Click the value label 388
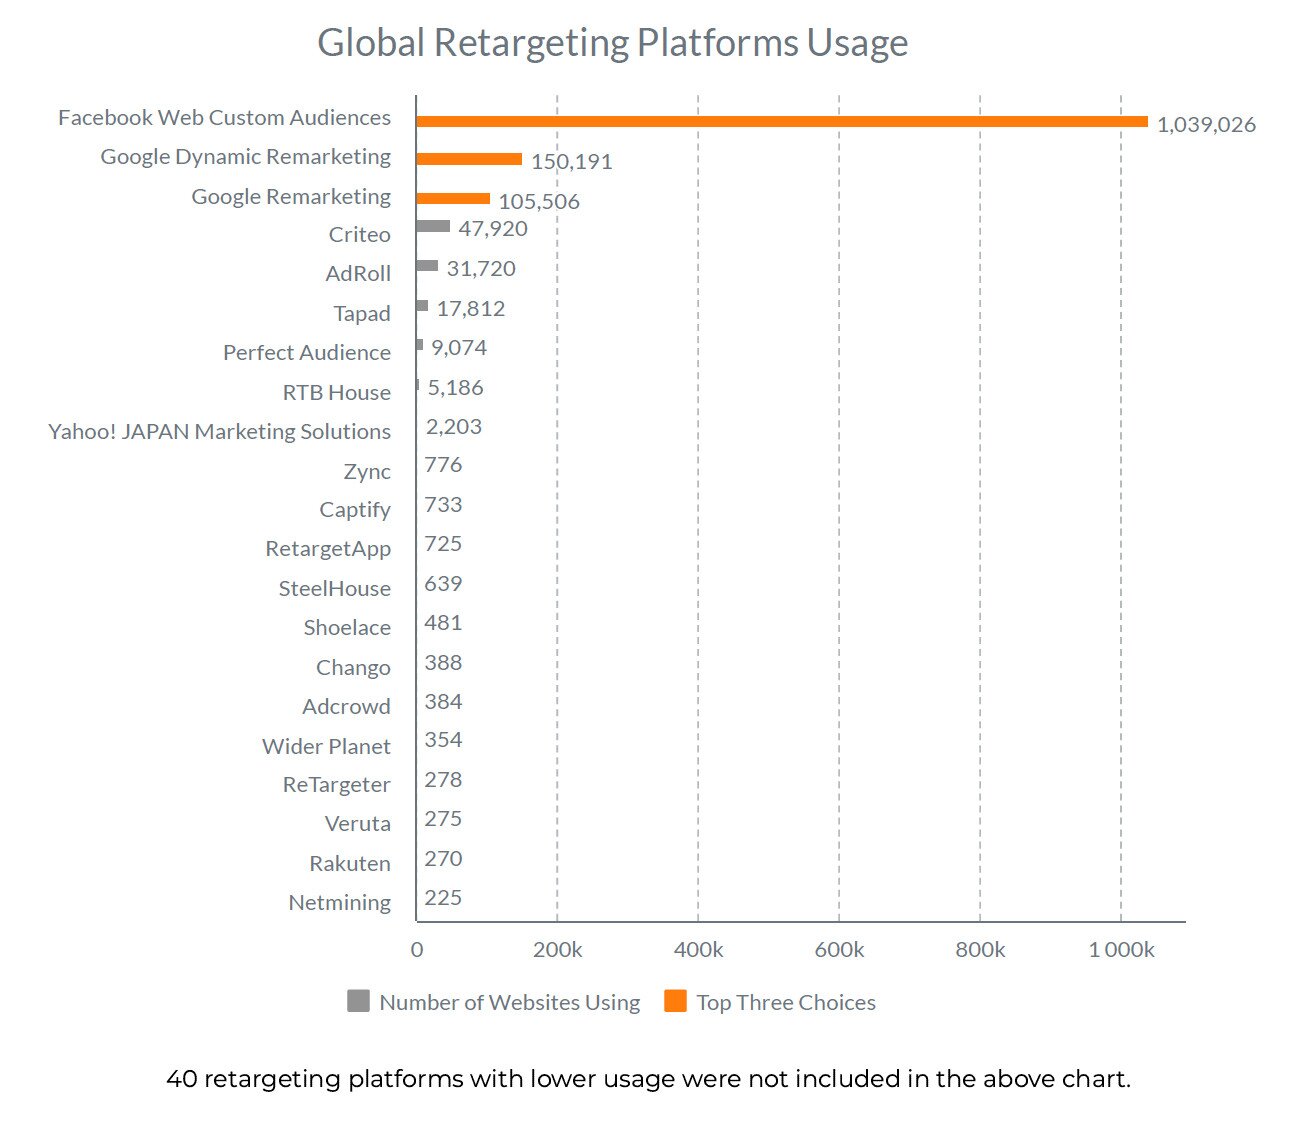 coord(444,663)
